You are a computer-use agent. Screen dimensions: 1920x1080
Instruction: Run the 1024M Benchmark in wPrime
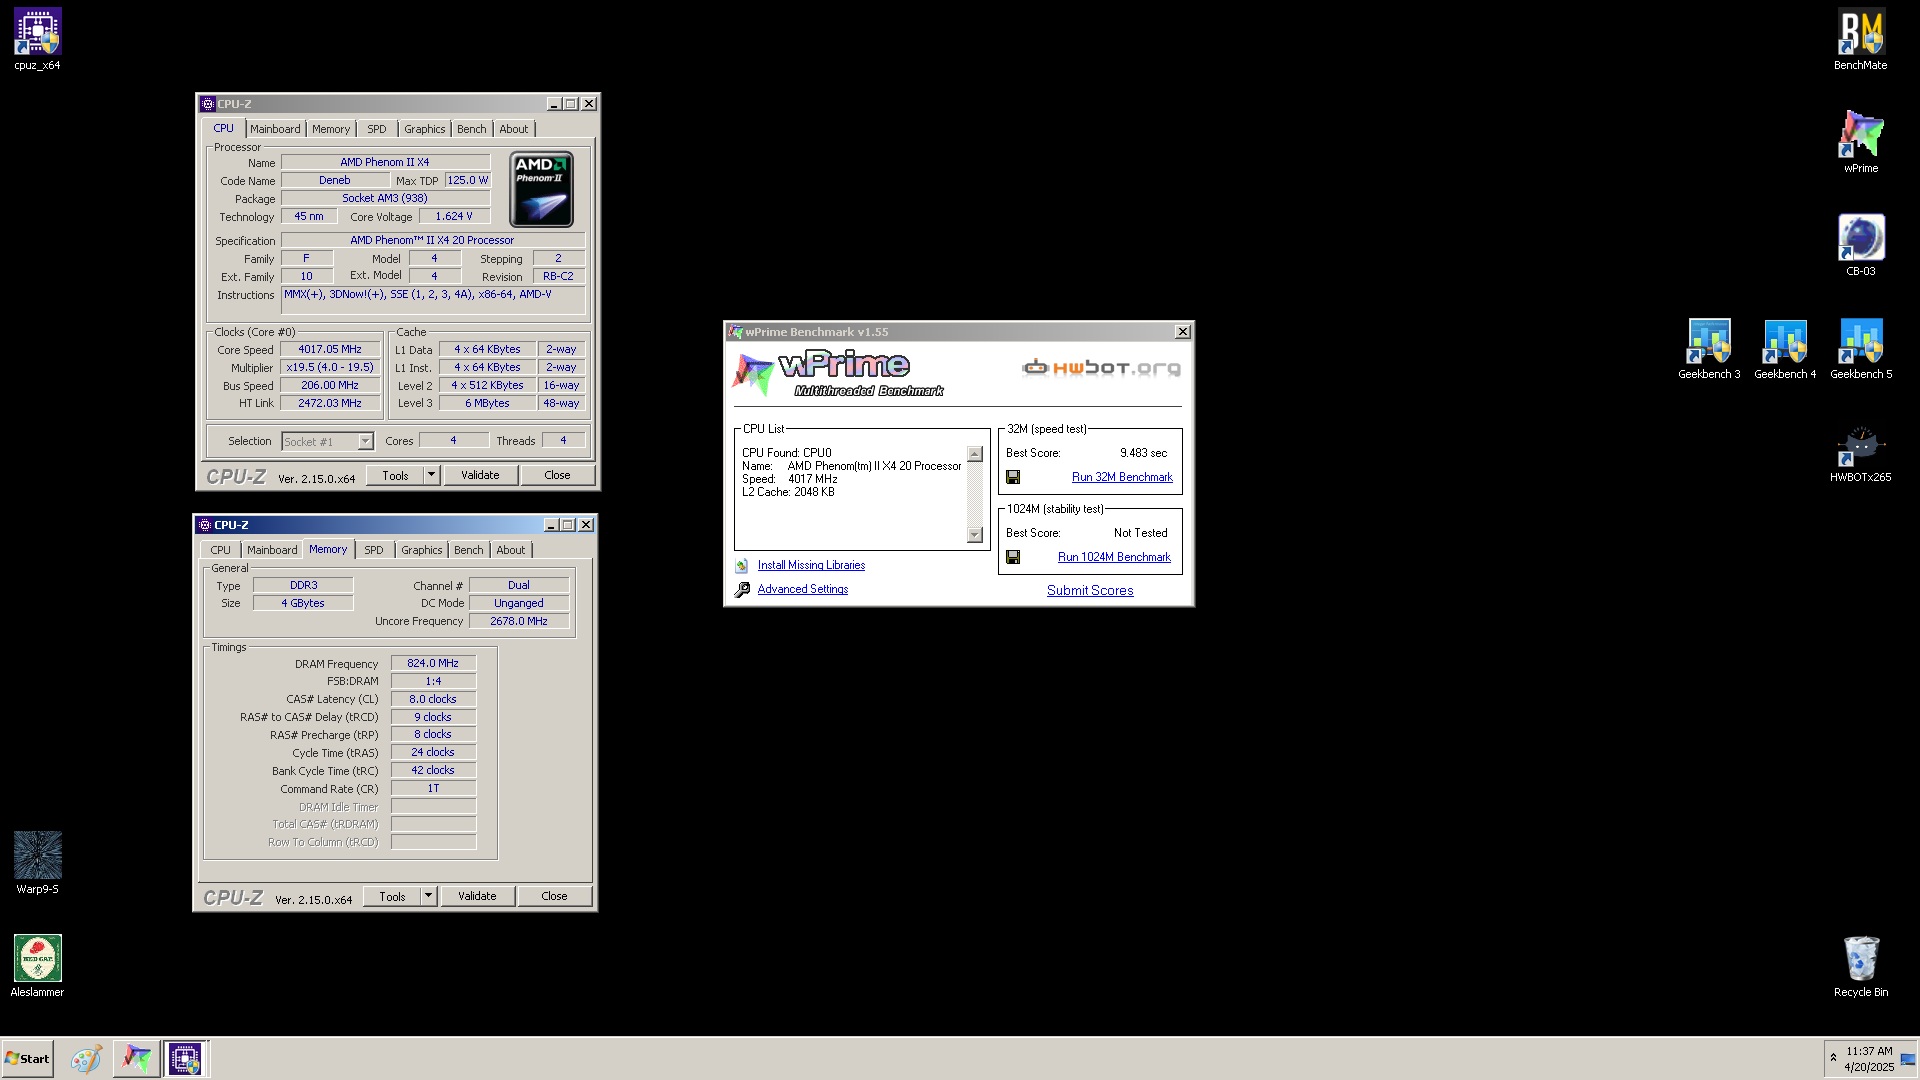tap(1114, 558)
